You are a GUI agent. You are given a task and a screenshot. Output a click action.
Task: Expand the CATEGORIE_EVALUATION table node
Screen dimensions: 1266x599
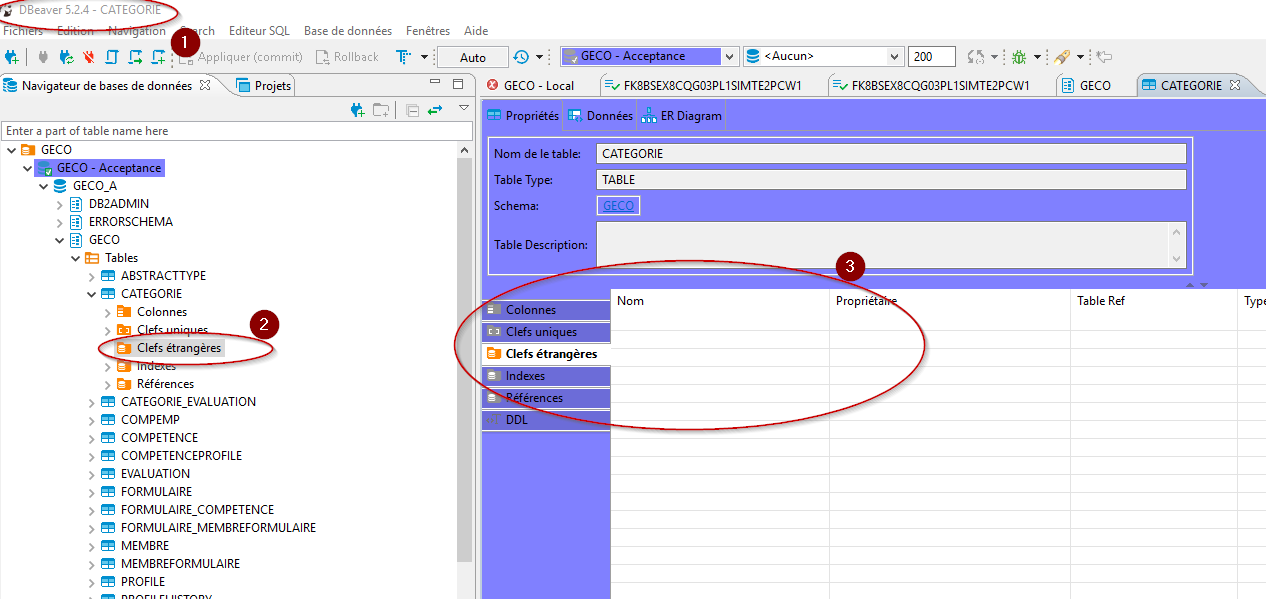click(x=91, y=402)
